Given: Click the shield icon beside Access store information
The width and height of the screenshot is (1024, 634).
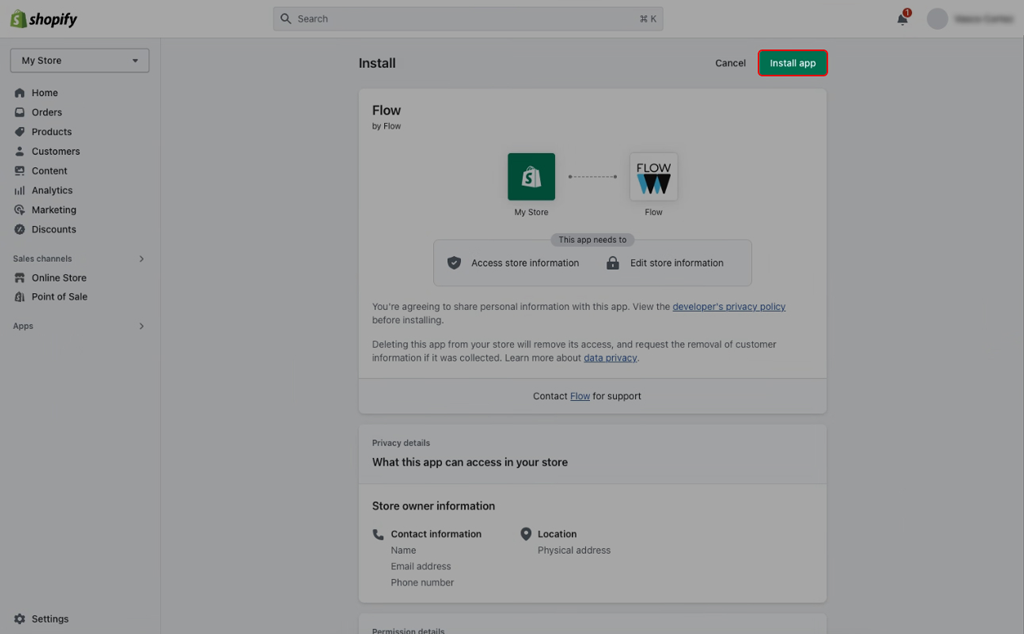Looking at the screenshot, I should [454, 263].
